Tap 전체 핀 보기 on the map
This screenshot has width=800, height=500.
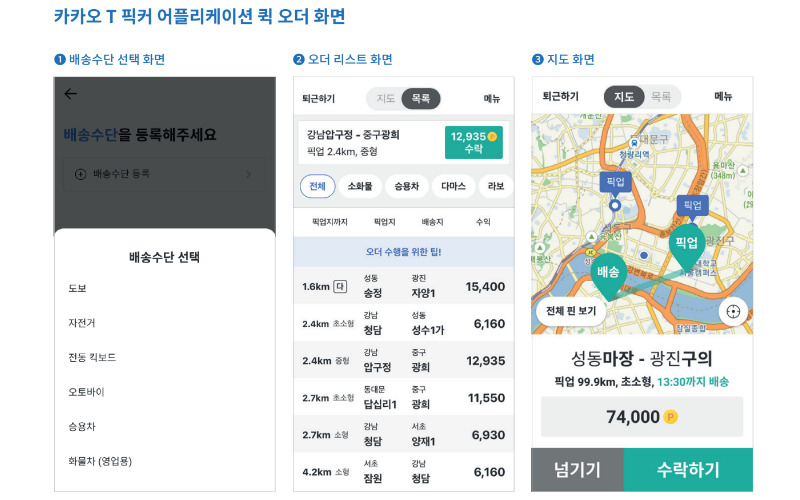coord(571,311)
